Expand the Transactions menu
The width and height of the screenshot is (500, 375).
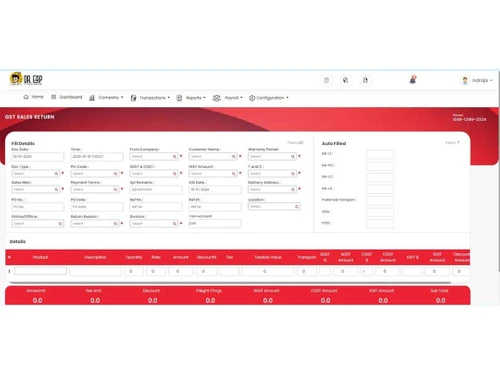point(150,98)
